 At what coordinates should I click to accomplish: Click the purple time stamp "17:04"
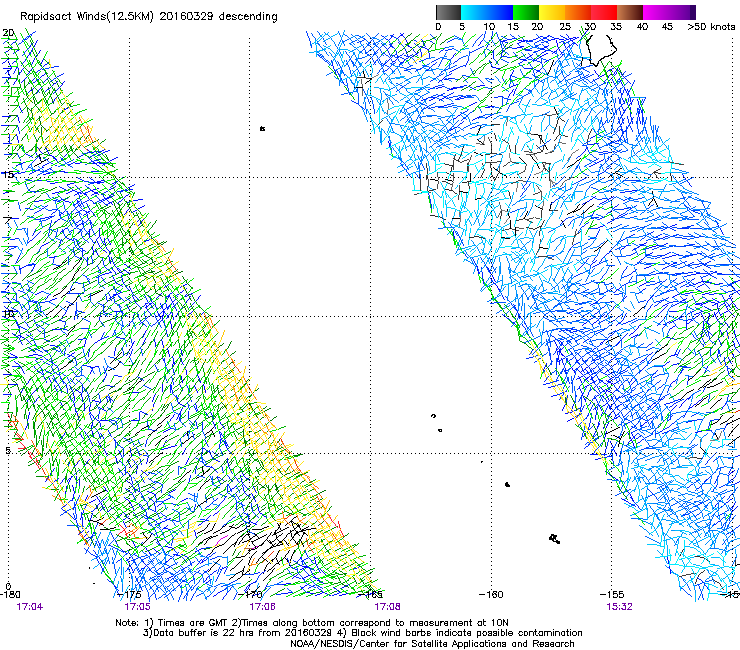(29, 607)
